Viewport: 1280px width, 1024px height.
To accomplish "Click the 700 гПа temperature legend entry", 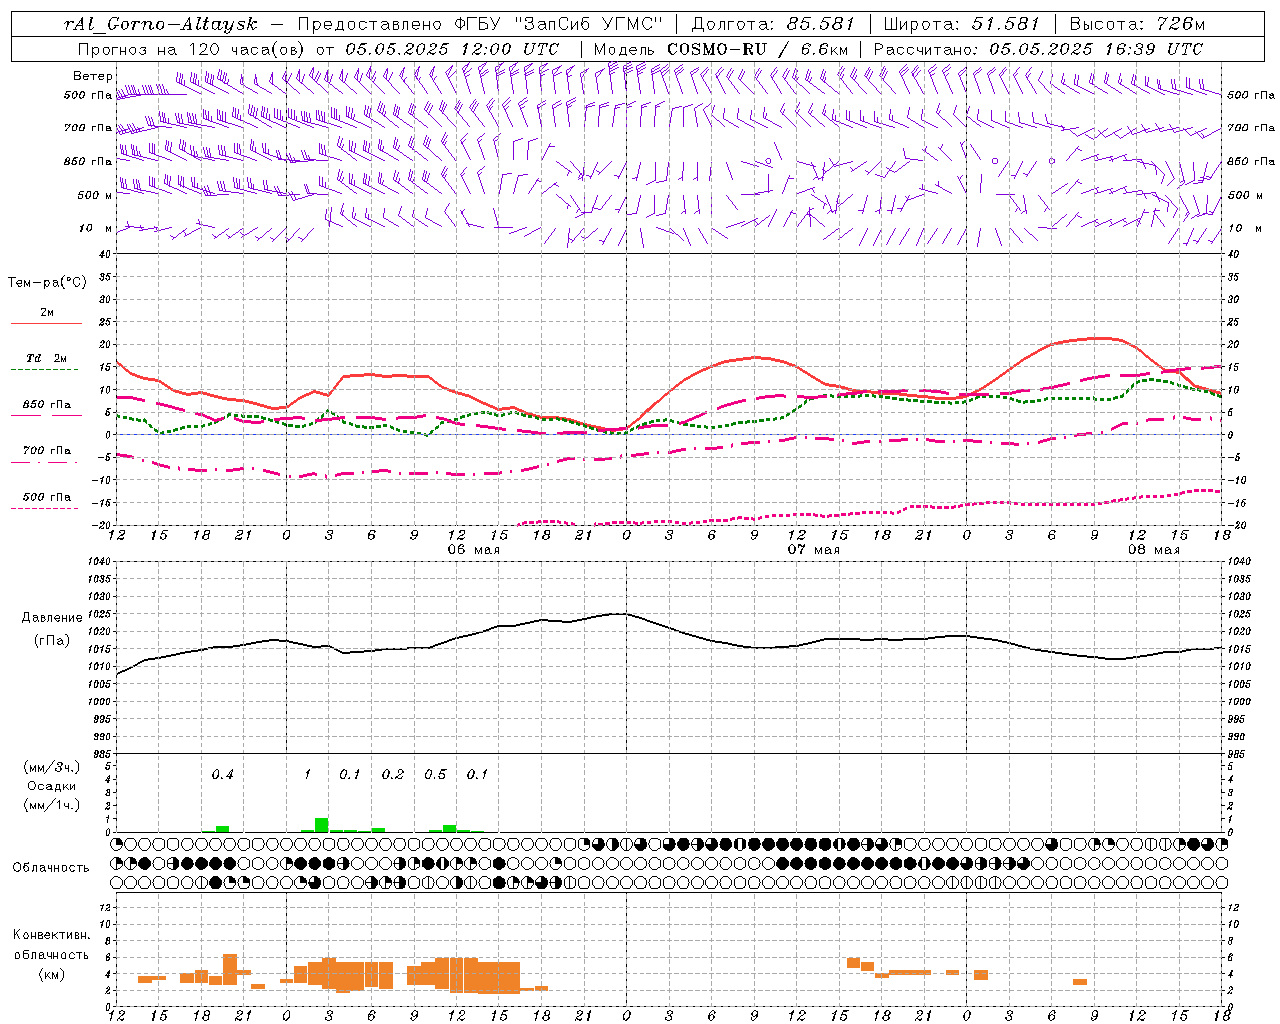I will pyautogui.click(x=47, y=450).
